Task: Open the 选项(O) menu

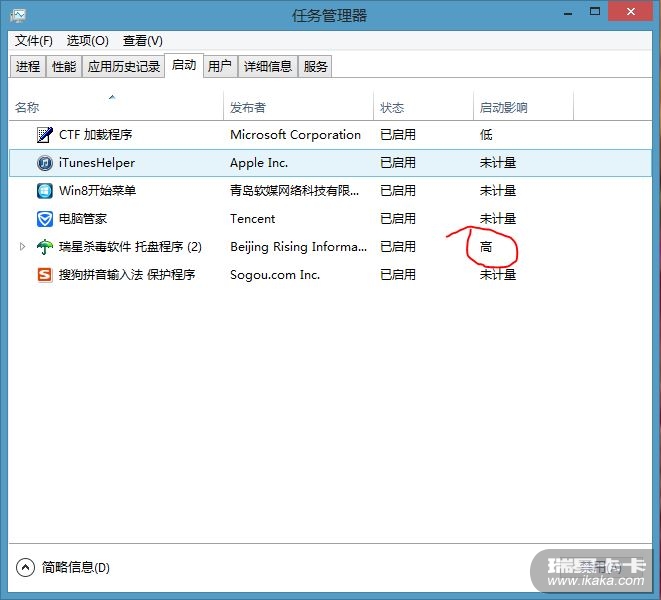Action: pos(88,41)
